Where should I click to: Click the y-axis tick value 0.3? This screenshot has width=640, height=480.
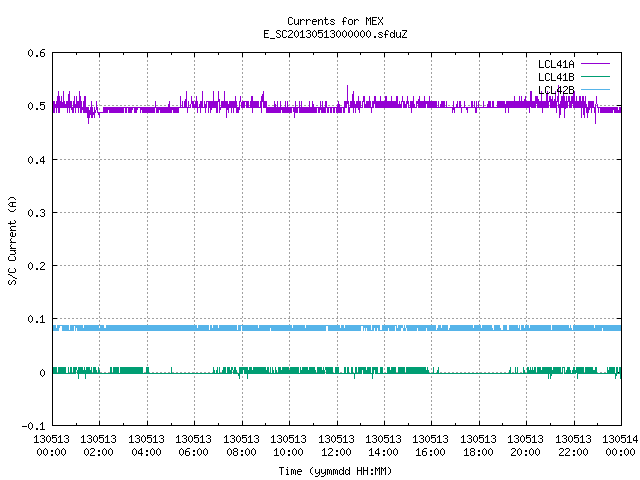pyautogui.click(x=36, y=213)
